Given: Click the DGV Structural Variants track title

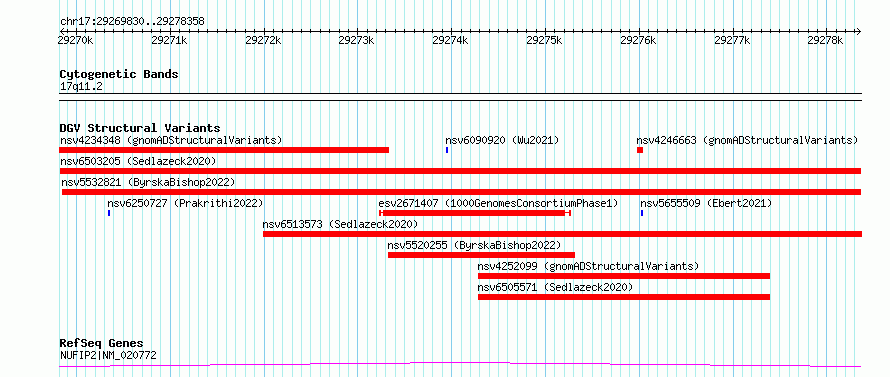Looking at the screenshot, I should point(140,128).
